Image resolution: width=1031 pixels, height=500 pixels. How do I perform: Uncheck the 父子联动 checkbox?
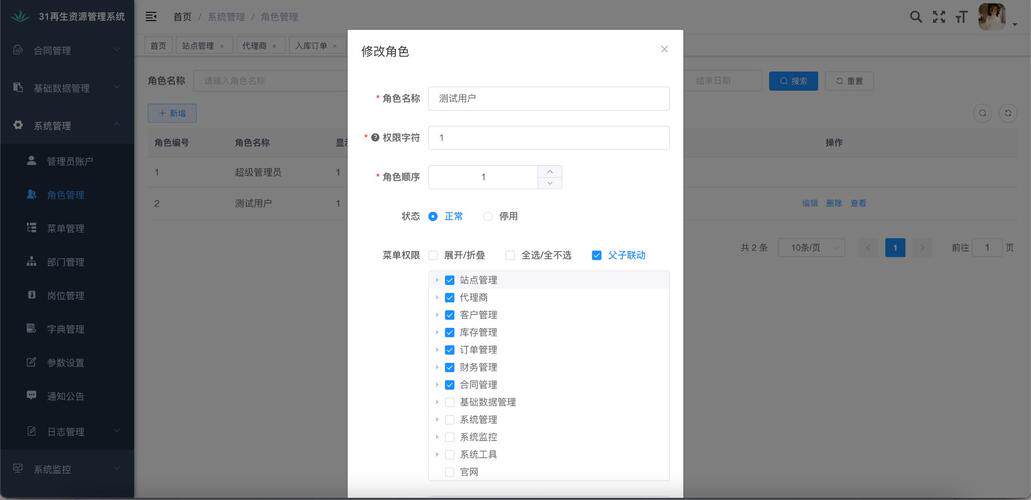click(596, 255)
